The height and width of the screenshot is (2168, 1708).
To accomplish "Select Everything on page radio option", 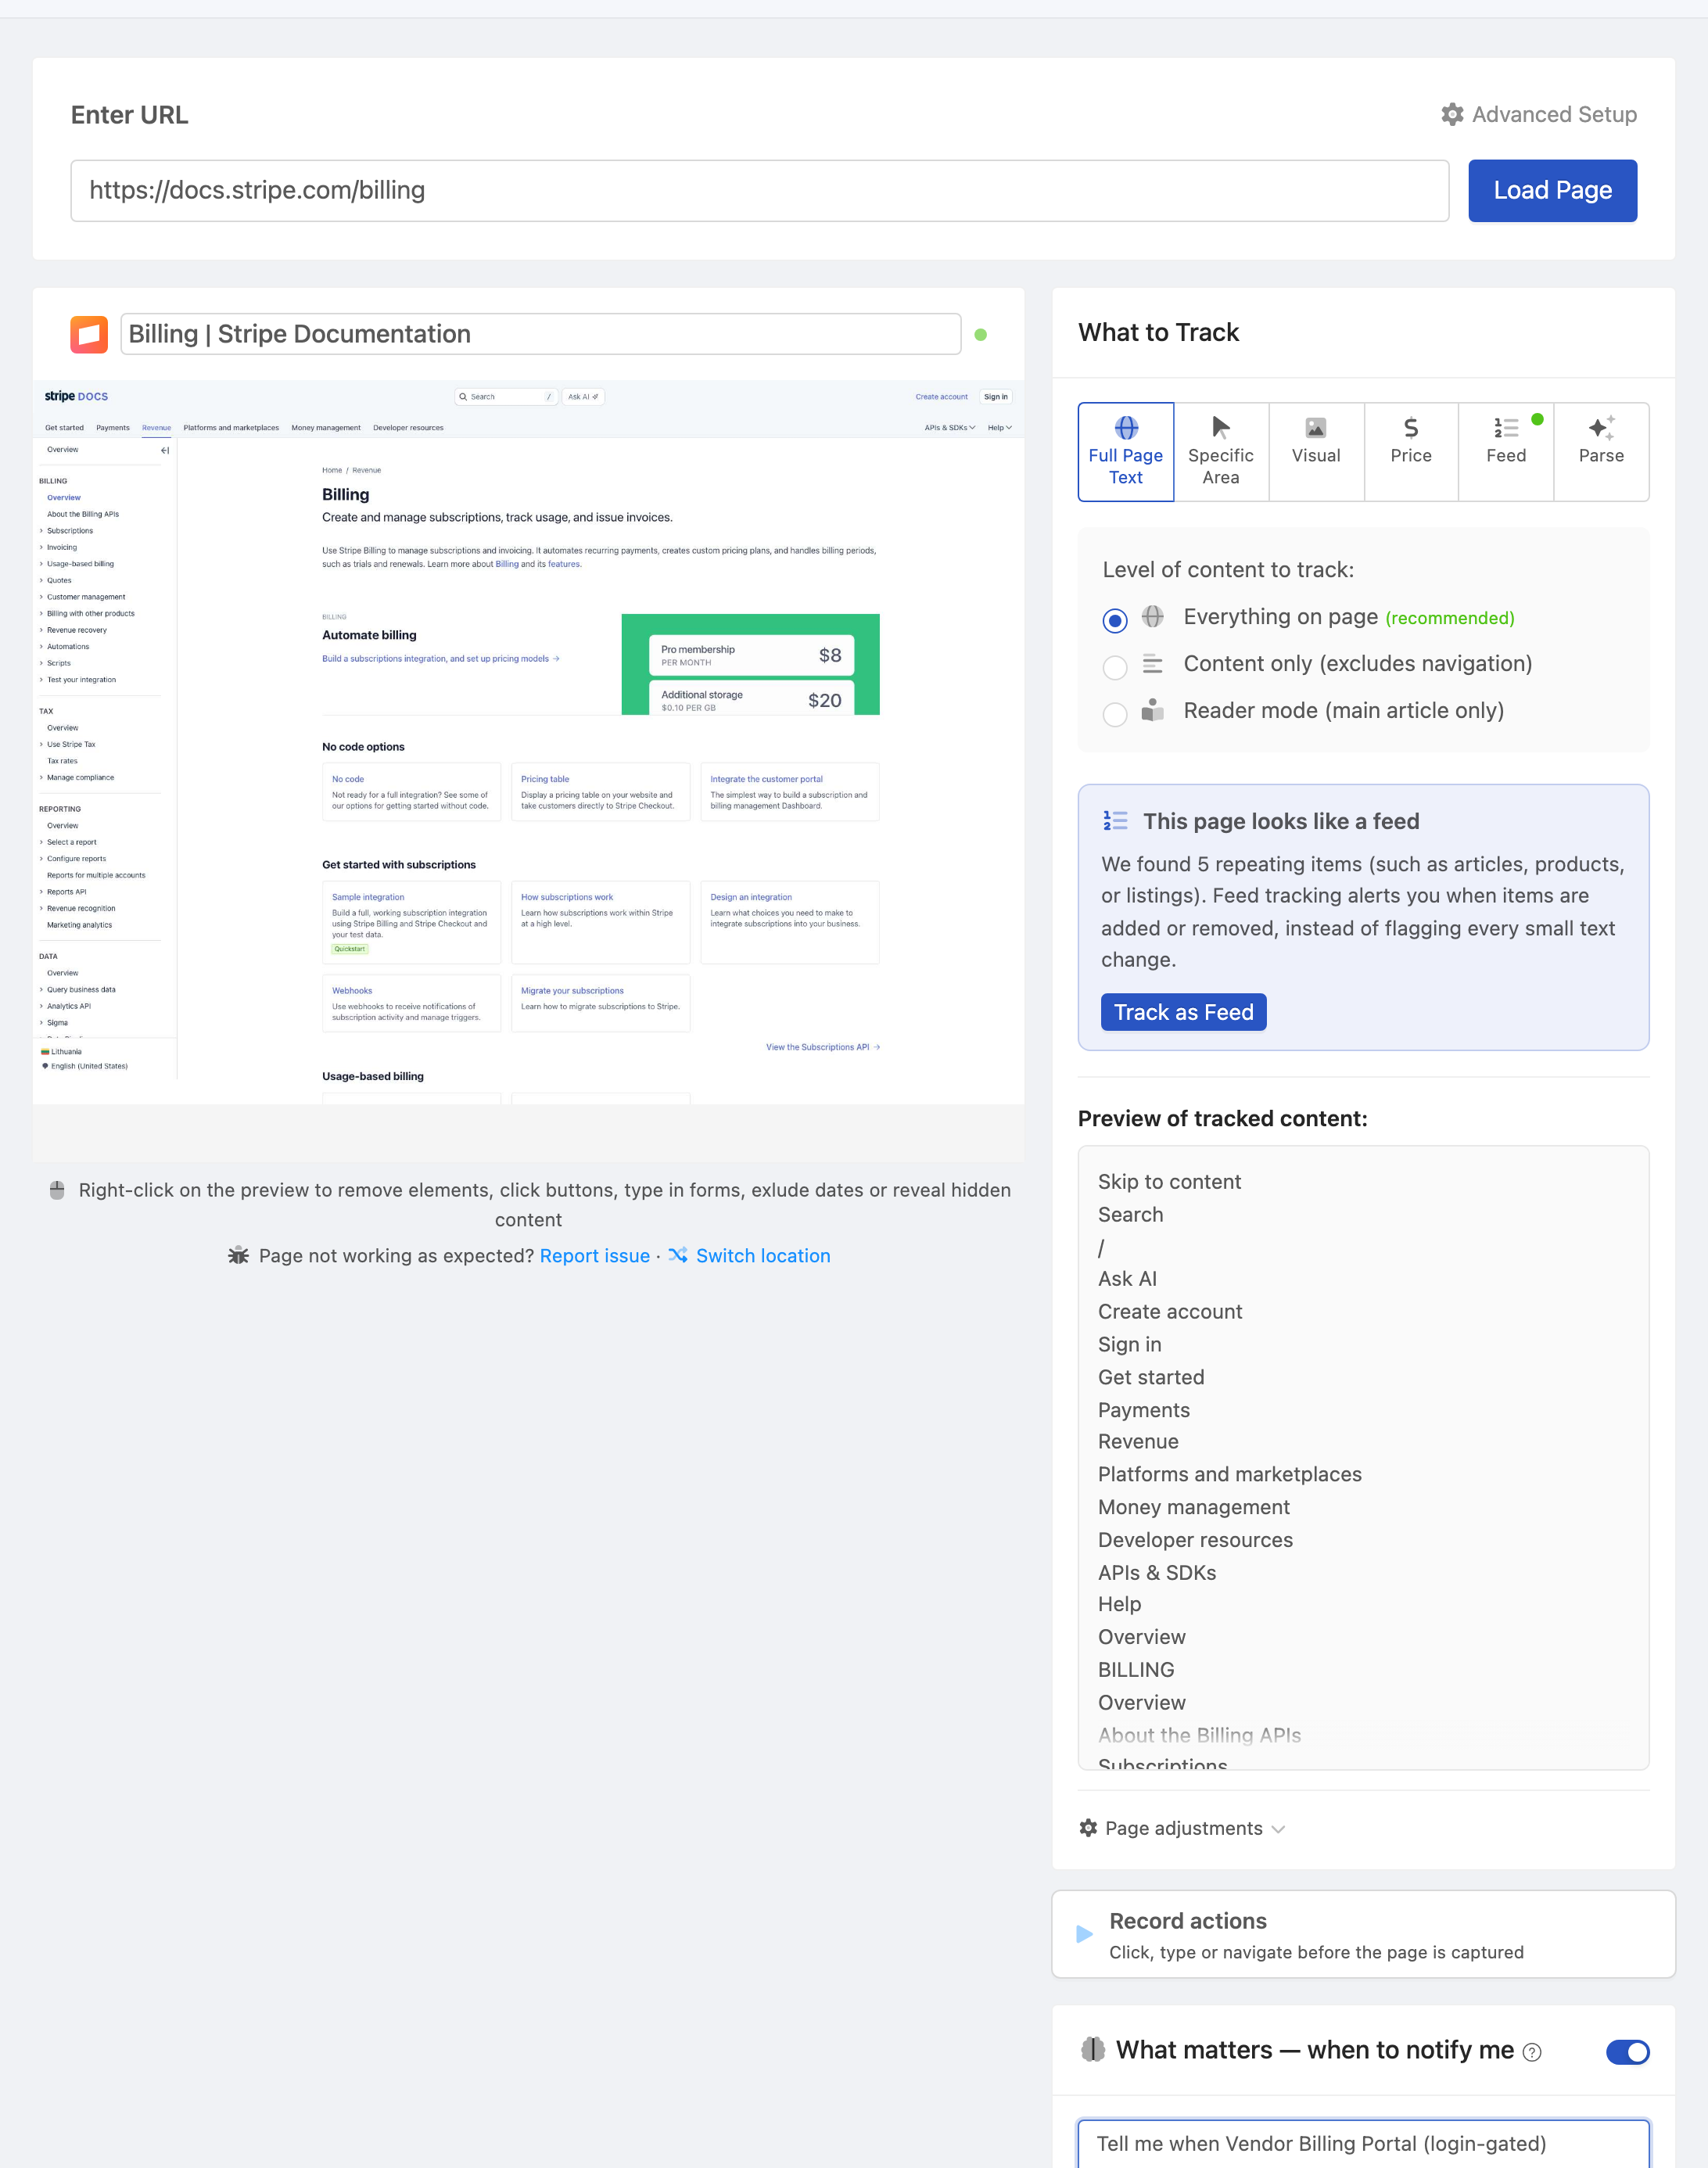I will (1115, 620).
